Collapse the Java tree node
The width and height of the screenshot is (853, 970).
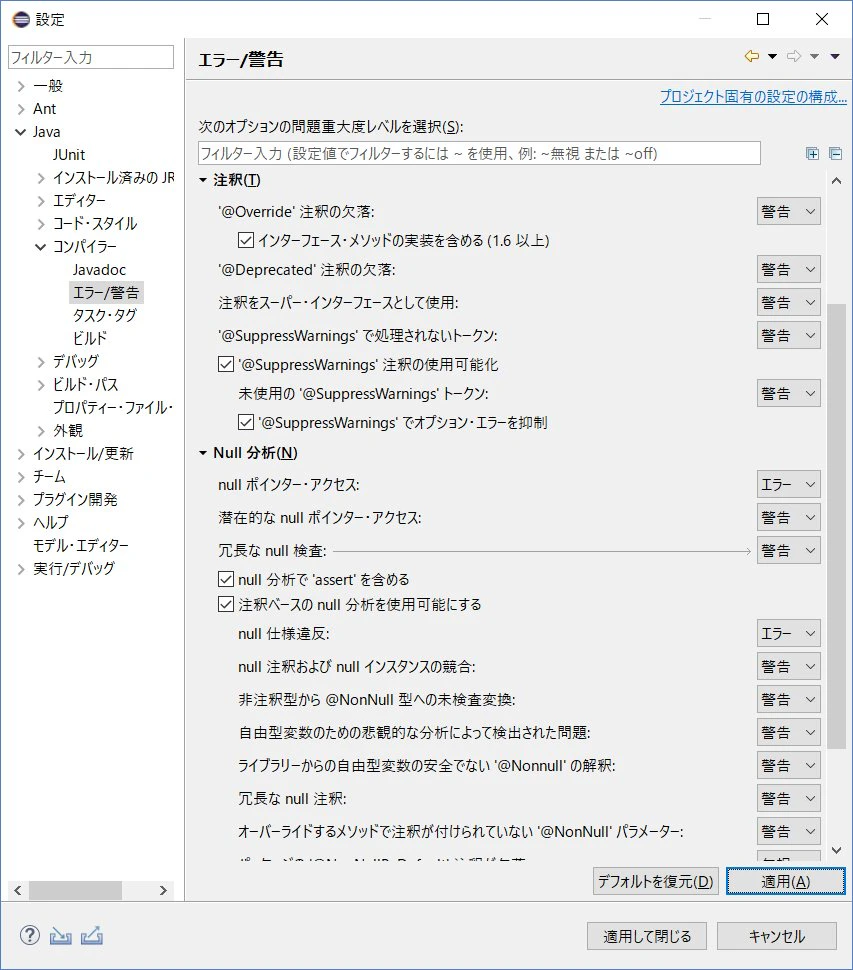(21, 132)
